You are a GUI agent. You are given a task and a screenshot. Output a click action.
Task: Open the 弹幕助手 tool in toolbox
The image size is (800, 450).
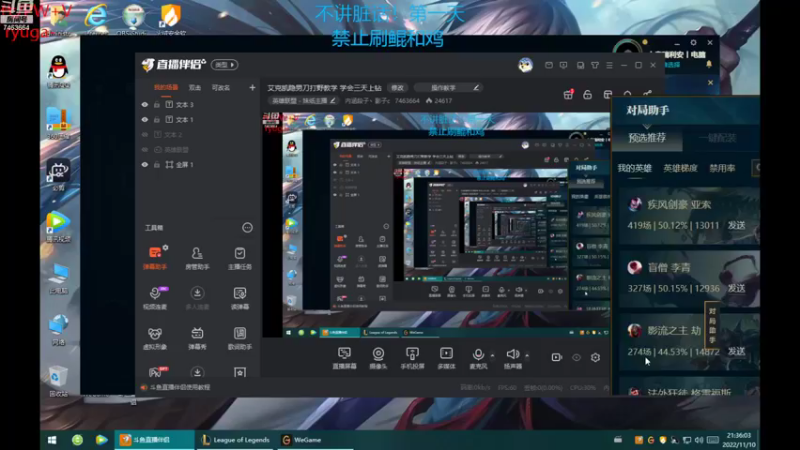[x=155, y=258]
